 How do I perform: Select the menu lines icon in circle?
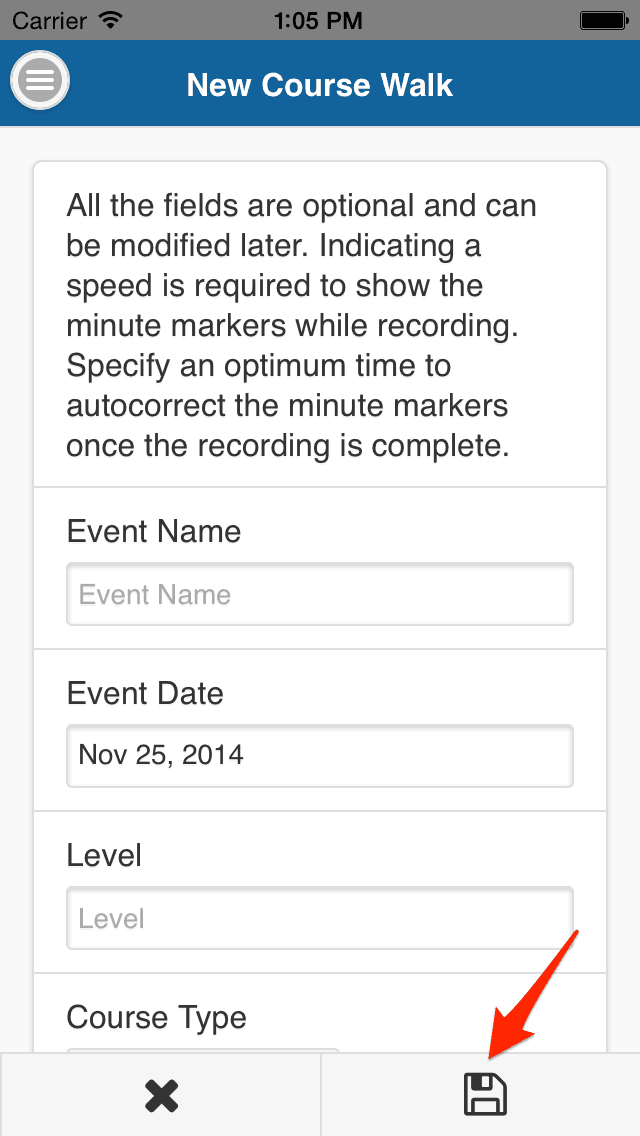point(40,79)
